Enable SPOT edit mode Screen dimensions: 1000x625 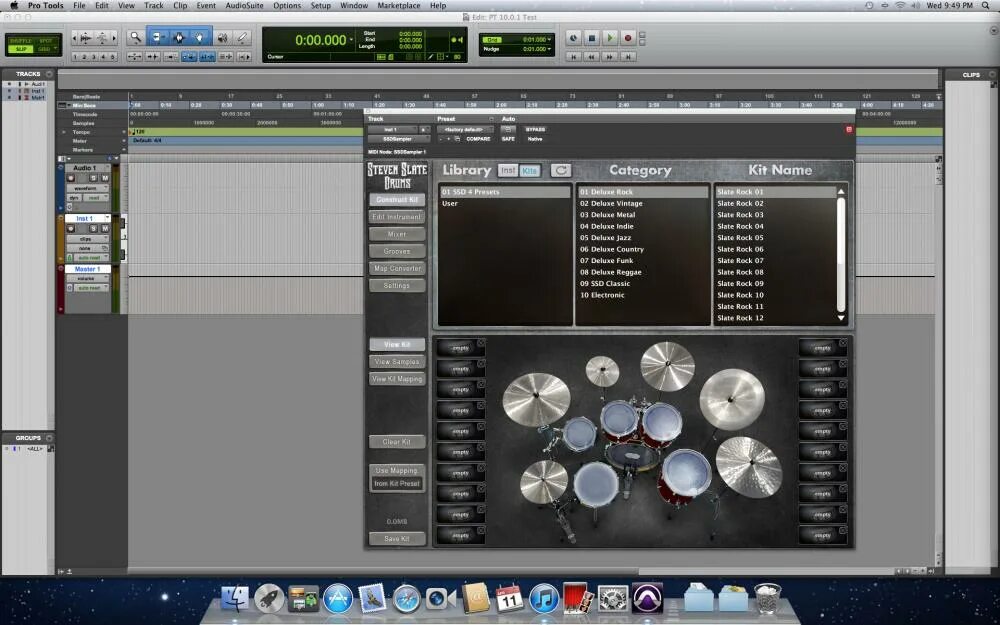pyautogui.click(x=46, y=41)
